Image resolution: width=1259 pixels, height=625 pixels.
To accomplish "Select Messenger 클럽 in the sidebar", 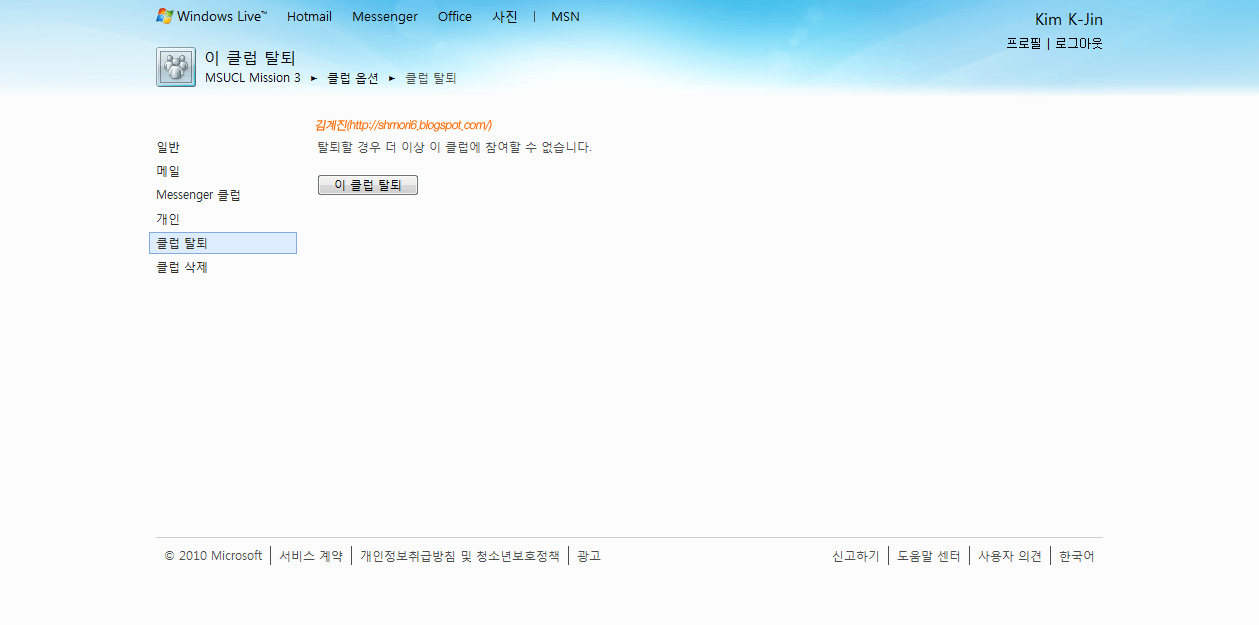I will [x=198, y=195].
